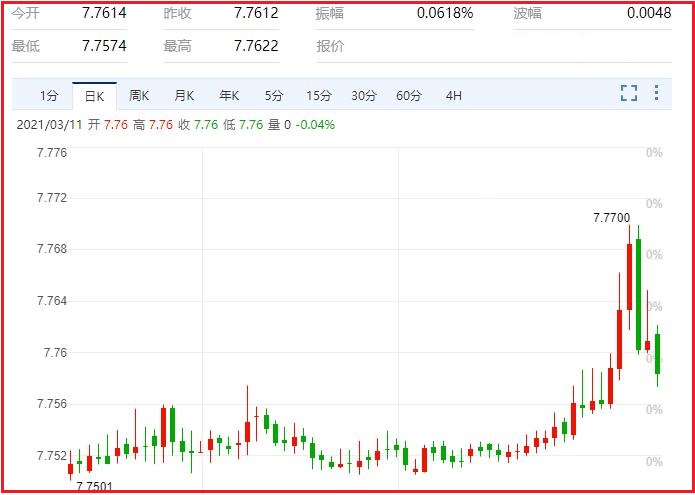
Task: Switch to the 5分 interval tab
Action: pos(273,96)
